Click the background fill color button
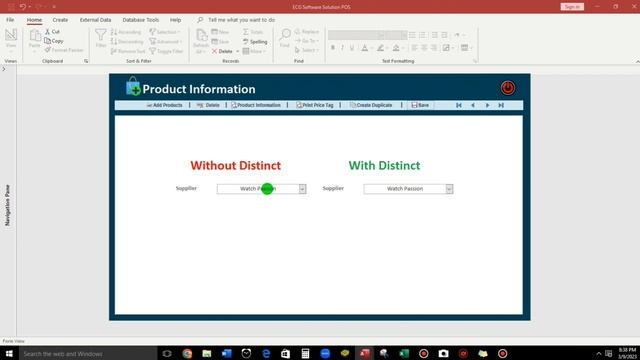 pyautogui.click(x=396, y=48)
